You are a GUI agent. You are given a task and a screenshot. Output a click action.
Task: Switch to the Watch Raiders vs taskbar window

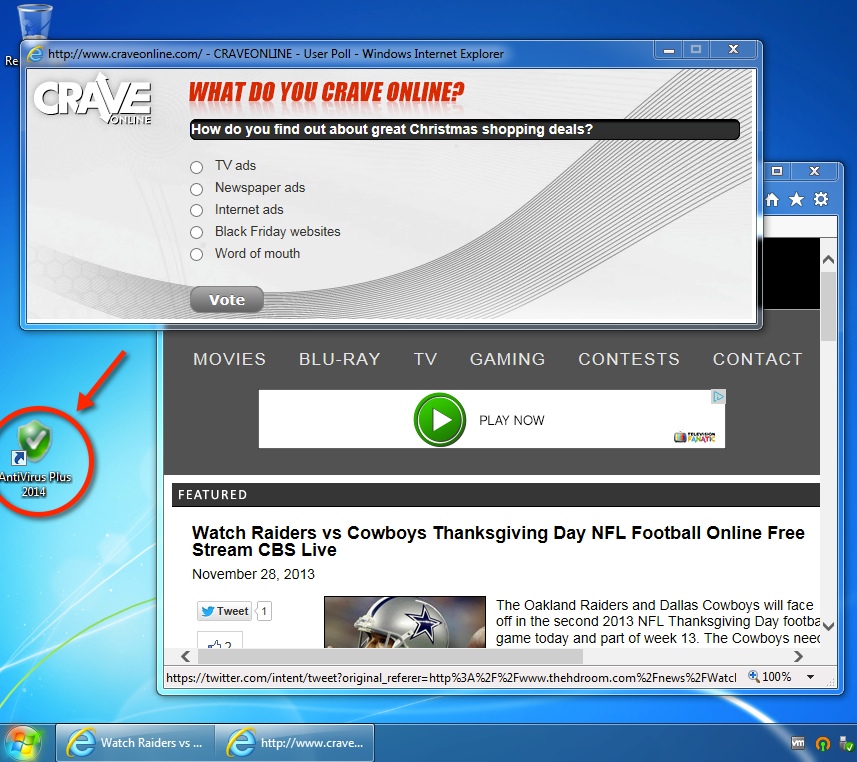click(135, 743)
